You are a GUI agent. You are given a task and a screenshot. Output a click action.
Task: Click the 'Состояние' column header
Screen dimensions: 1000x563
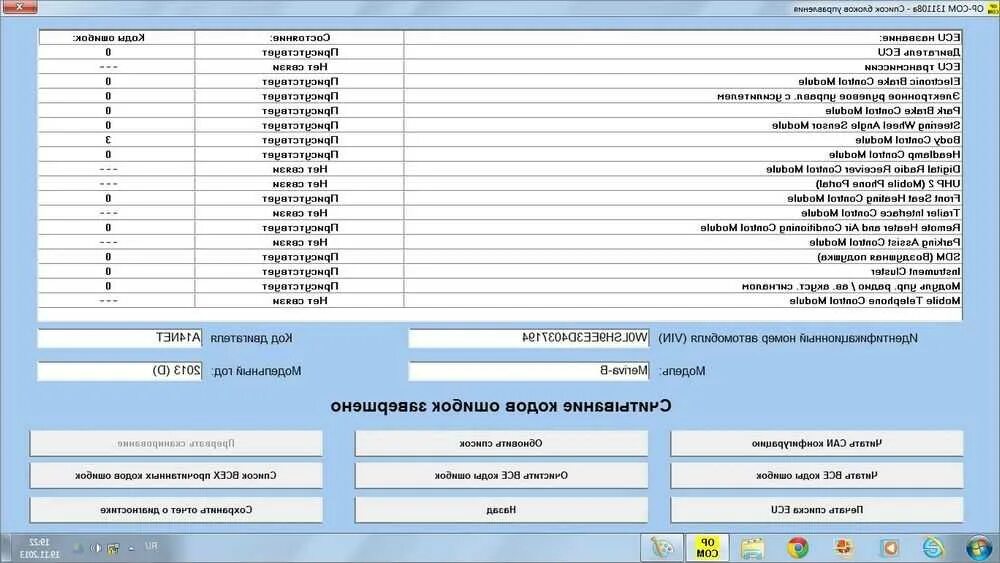(300, 38)
